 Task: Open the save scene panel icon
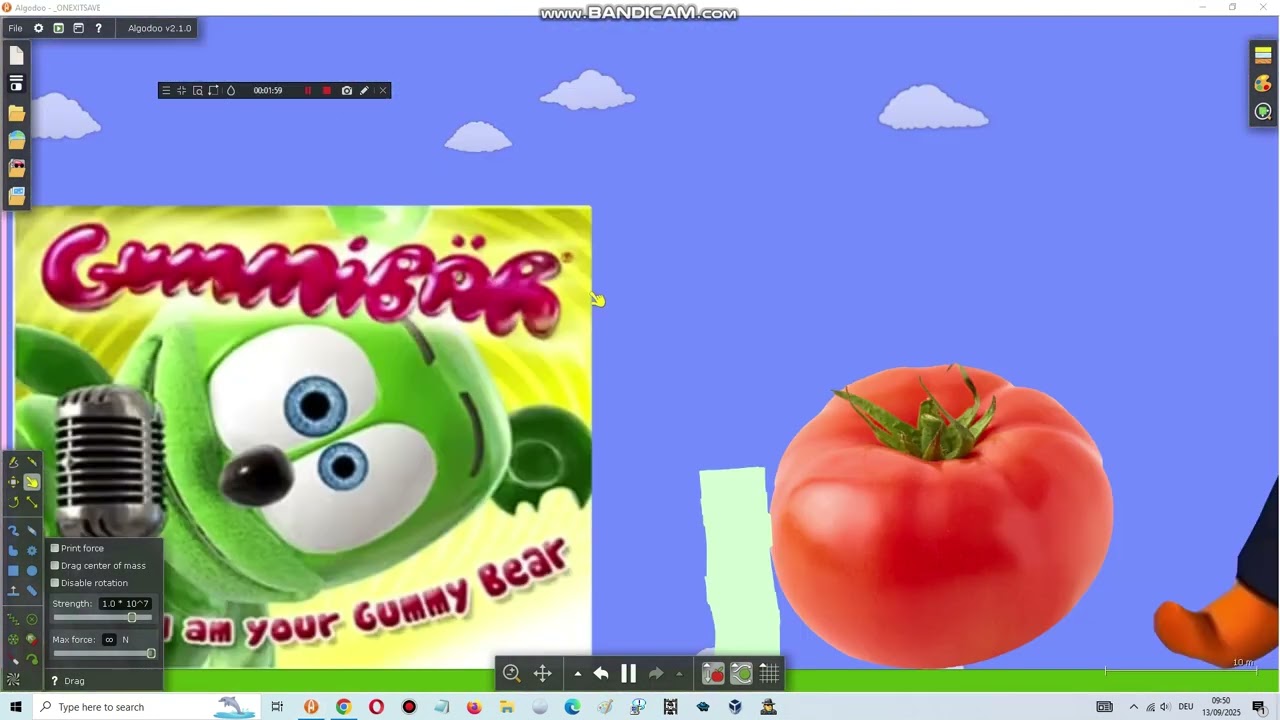pyautogui.click(x=16, y=84)
